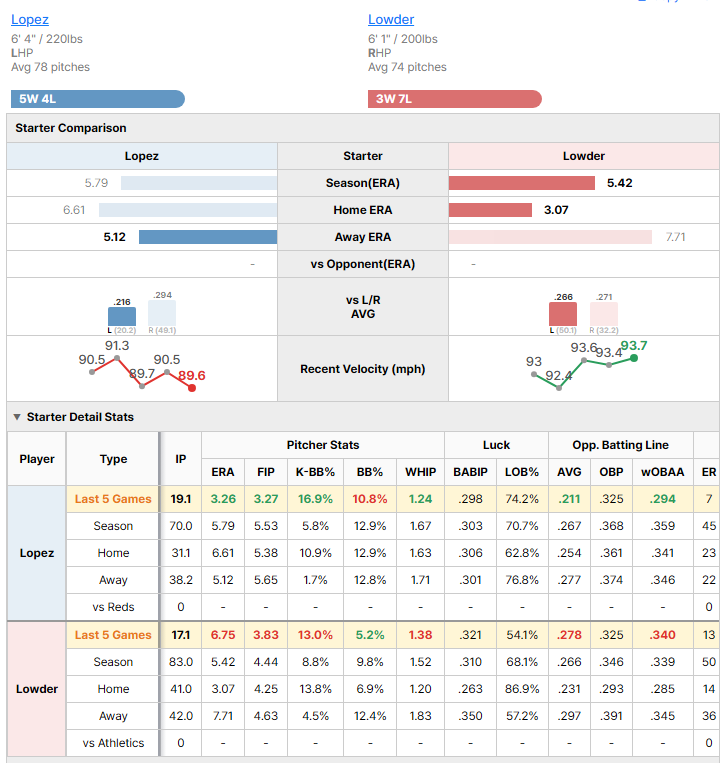Click Lowder's Home ERA 3.07 bar
Viewport: 726px width, 763px height.
click(490, 210)
